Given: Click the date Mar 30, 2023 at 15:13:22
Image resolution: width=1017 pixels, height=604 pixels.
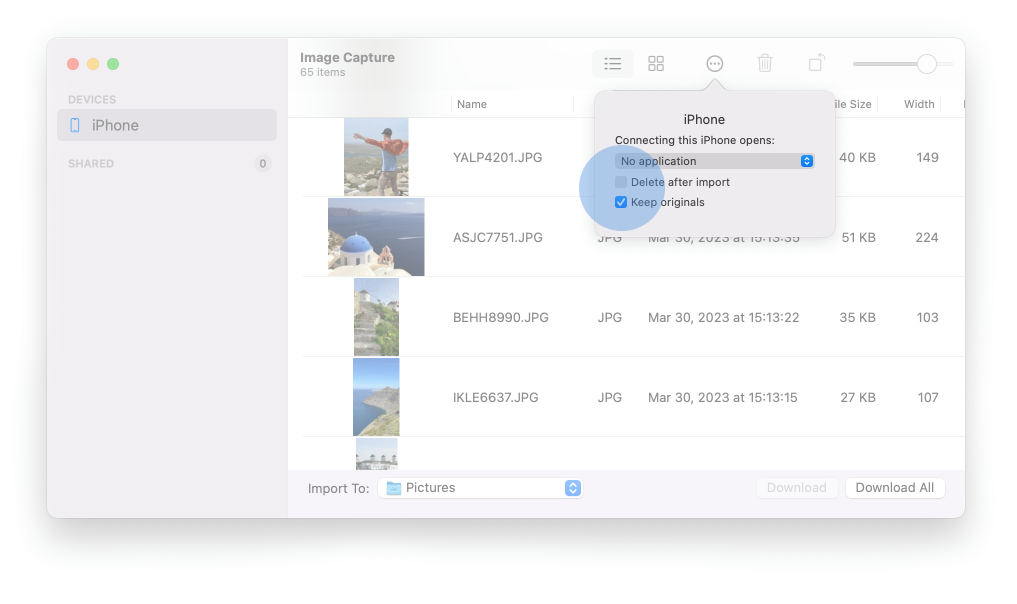Looking at the screenshot, I should (x=723, y=317).
